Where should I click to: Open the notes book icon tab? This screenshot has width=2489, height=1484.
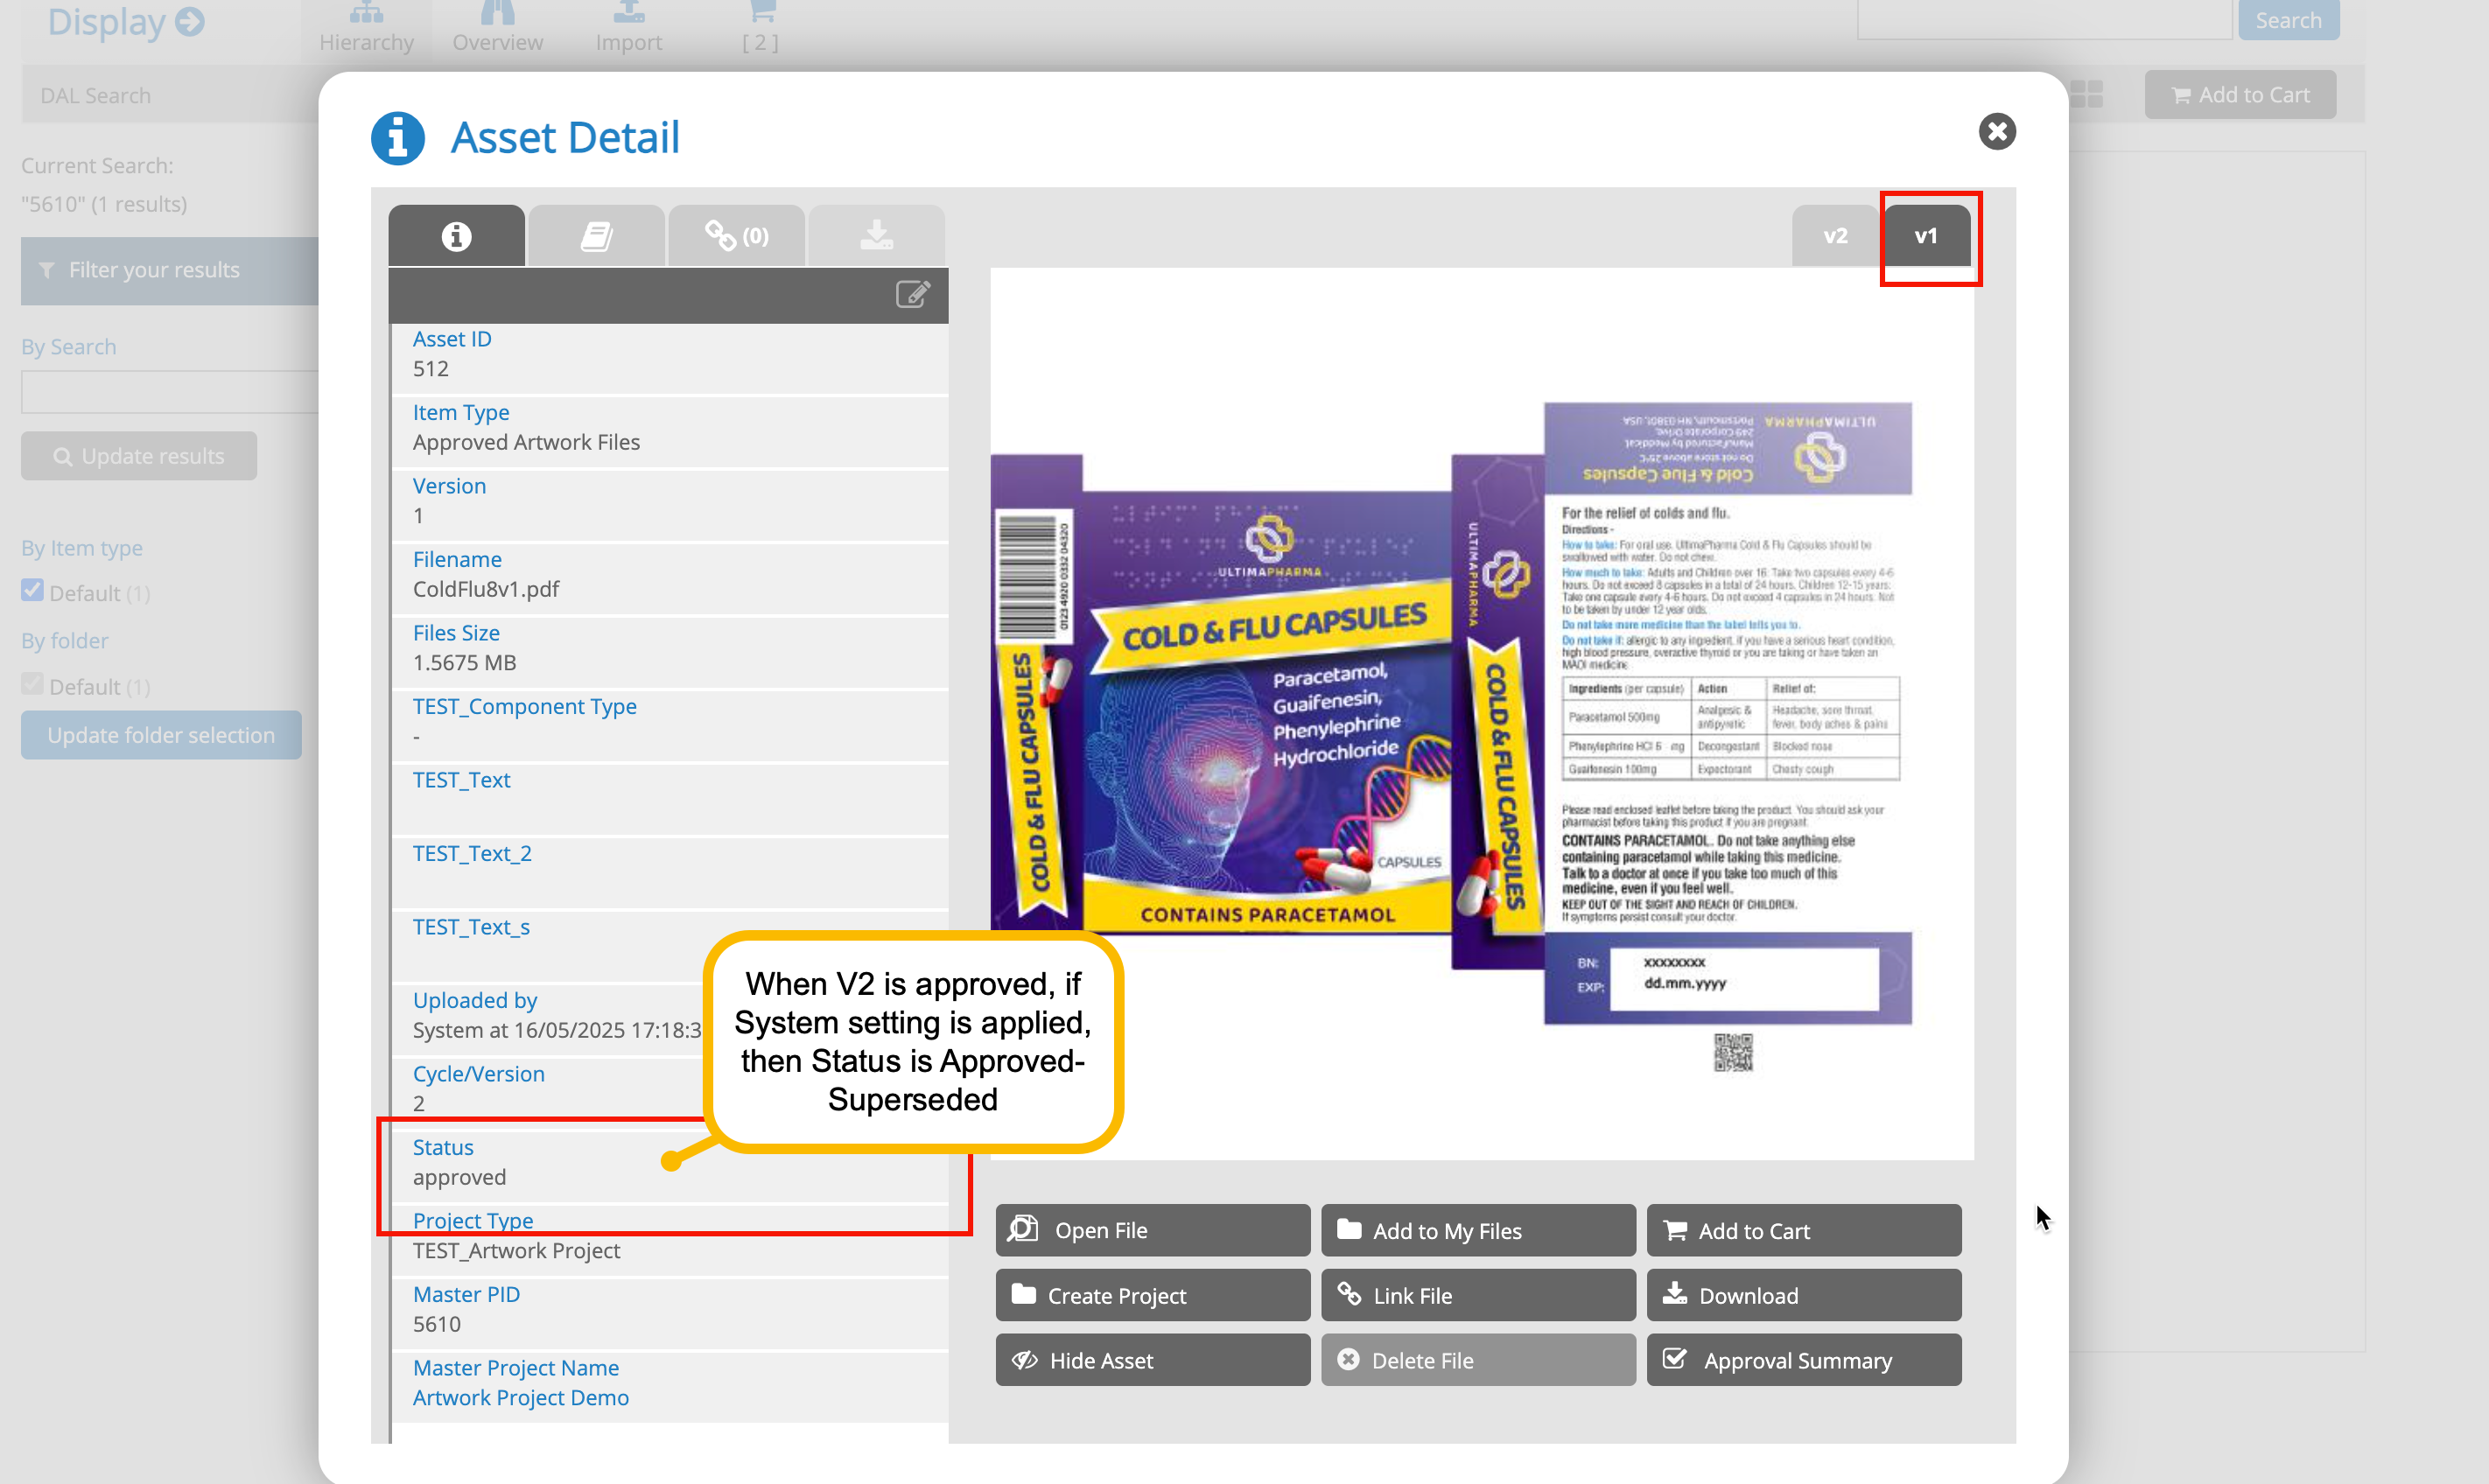coord(596,236)
